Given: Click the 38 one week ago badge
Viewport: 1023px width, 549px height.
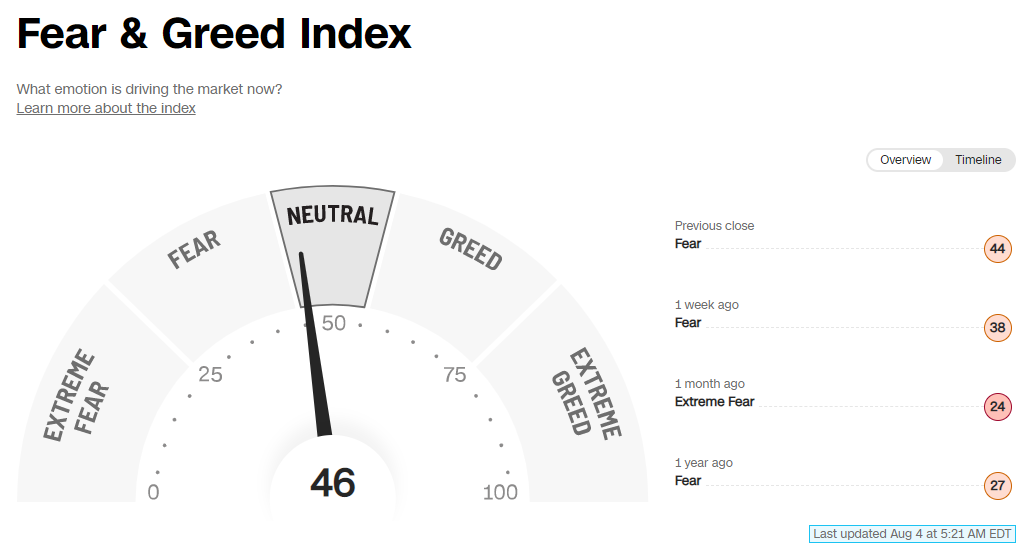Looking at the screenshot, I should (x=997, y=327).
